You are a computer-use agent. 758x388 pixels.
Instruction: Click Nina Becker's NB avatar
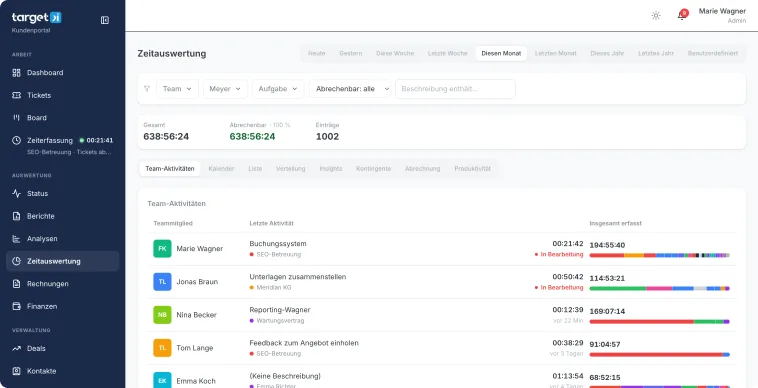[162, 315]
